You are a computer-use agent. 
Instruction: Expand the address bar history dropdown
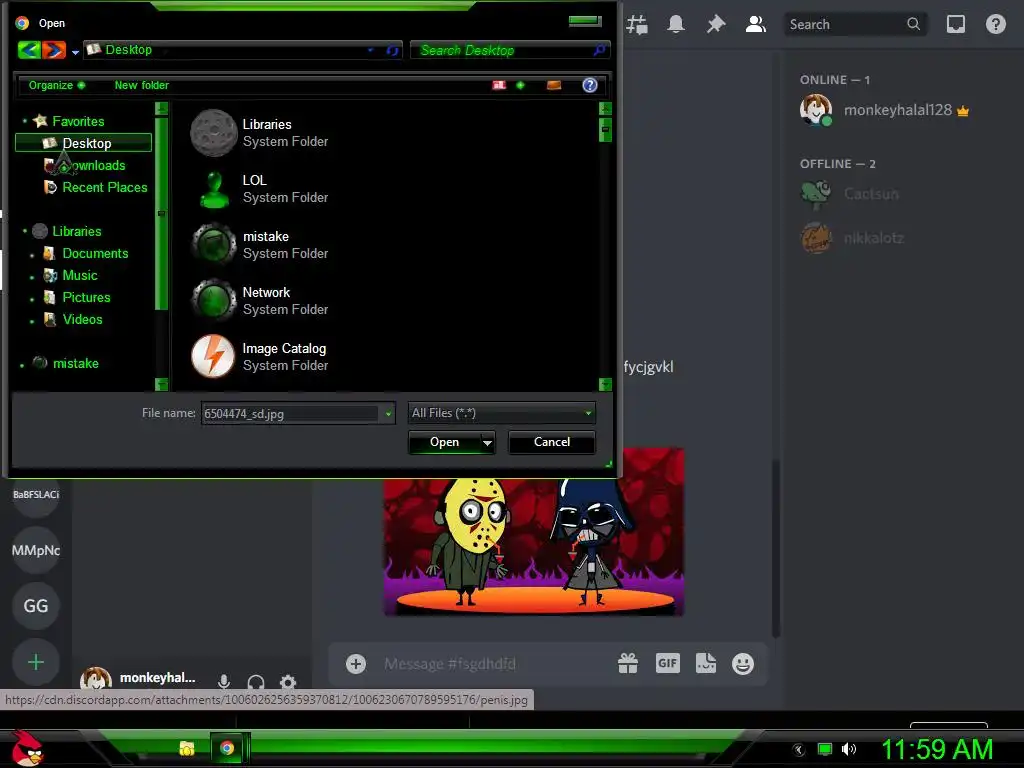(370, 50)
